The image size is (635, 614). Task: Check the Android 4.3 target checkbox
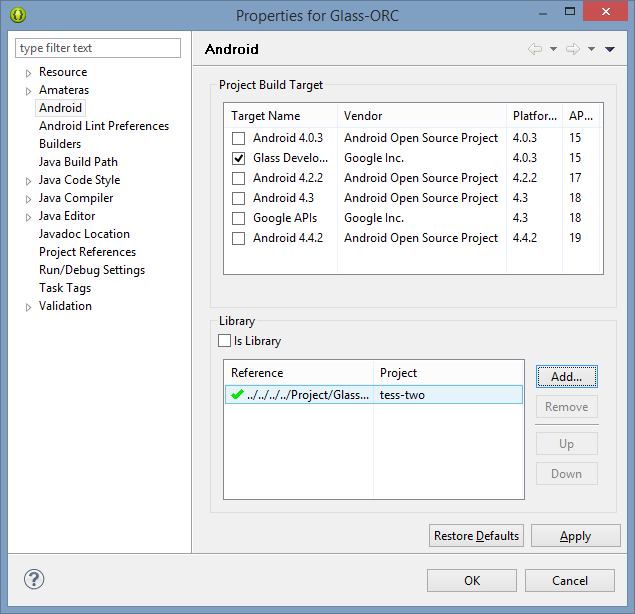coord(238,198)
